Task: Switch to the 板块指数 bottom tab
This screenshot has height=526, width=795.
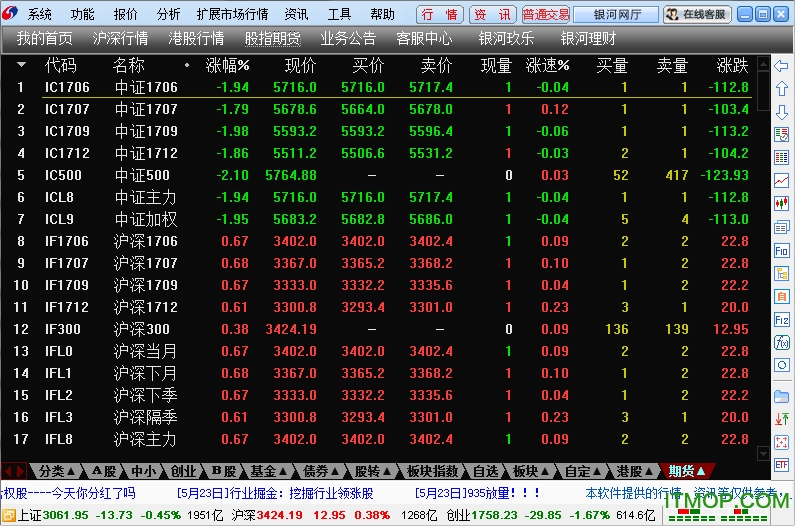Action: click(x=432, y=471)
